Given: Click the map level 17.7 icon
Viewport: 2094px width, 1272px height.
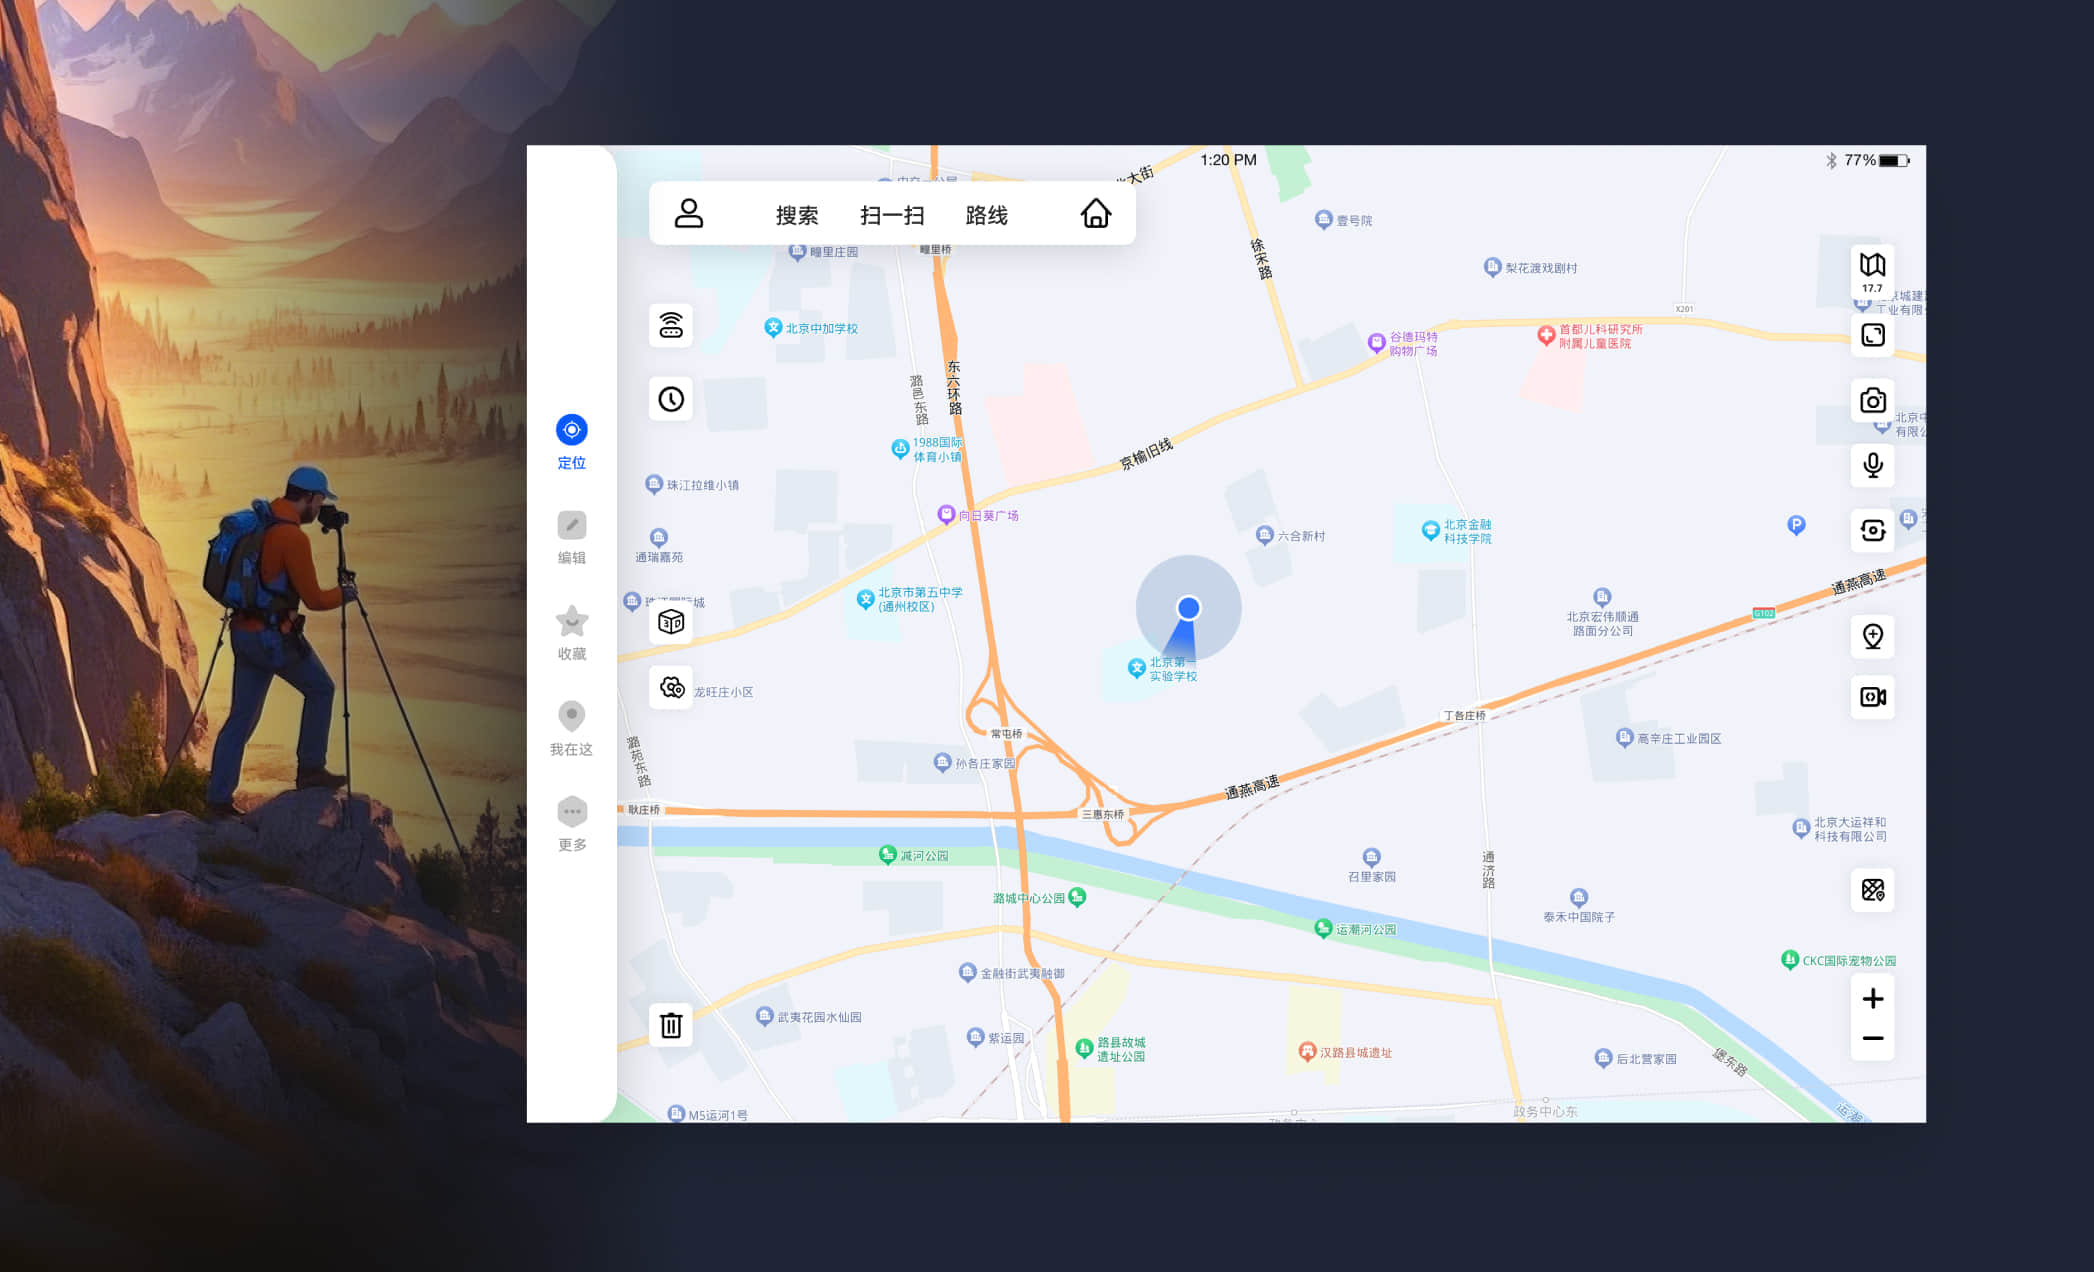Looking at the screenshot, I should pyautogui.click(x=1872, y=271).
